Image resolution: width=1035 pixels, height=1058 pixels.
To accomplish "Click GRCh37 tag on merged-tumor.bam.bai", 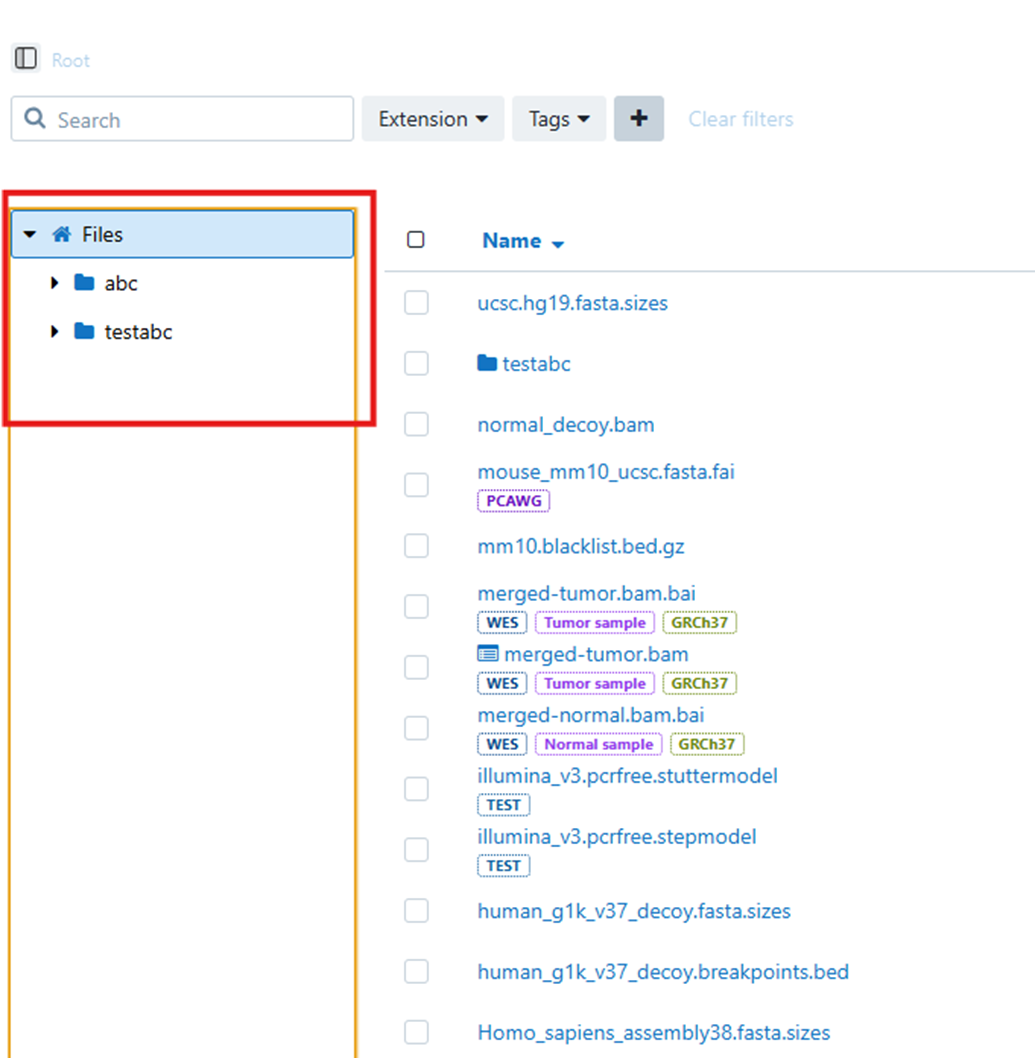I will (x=699, y=622).
